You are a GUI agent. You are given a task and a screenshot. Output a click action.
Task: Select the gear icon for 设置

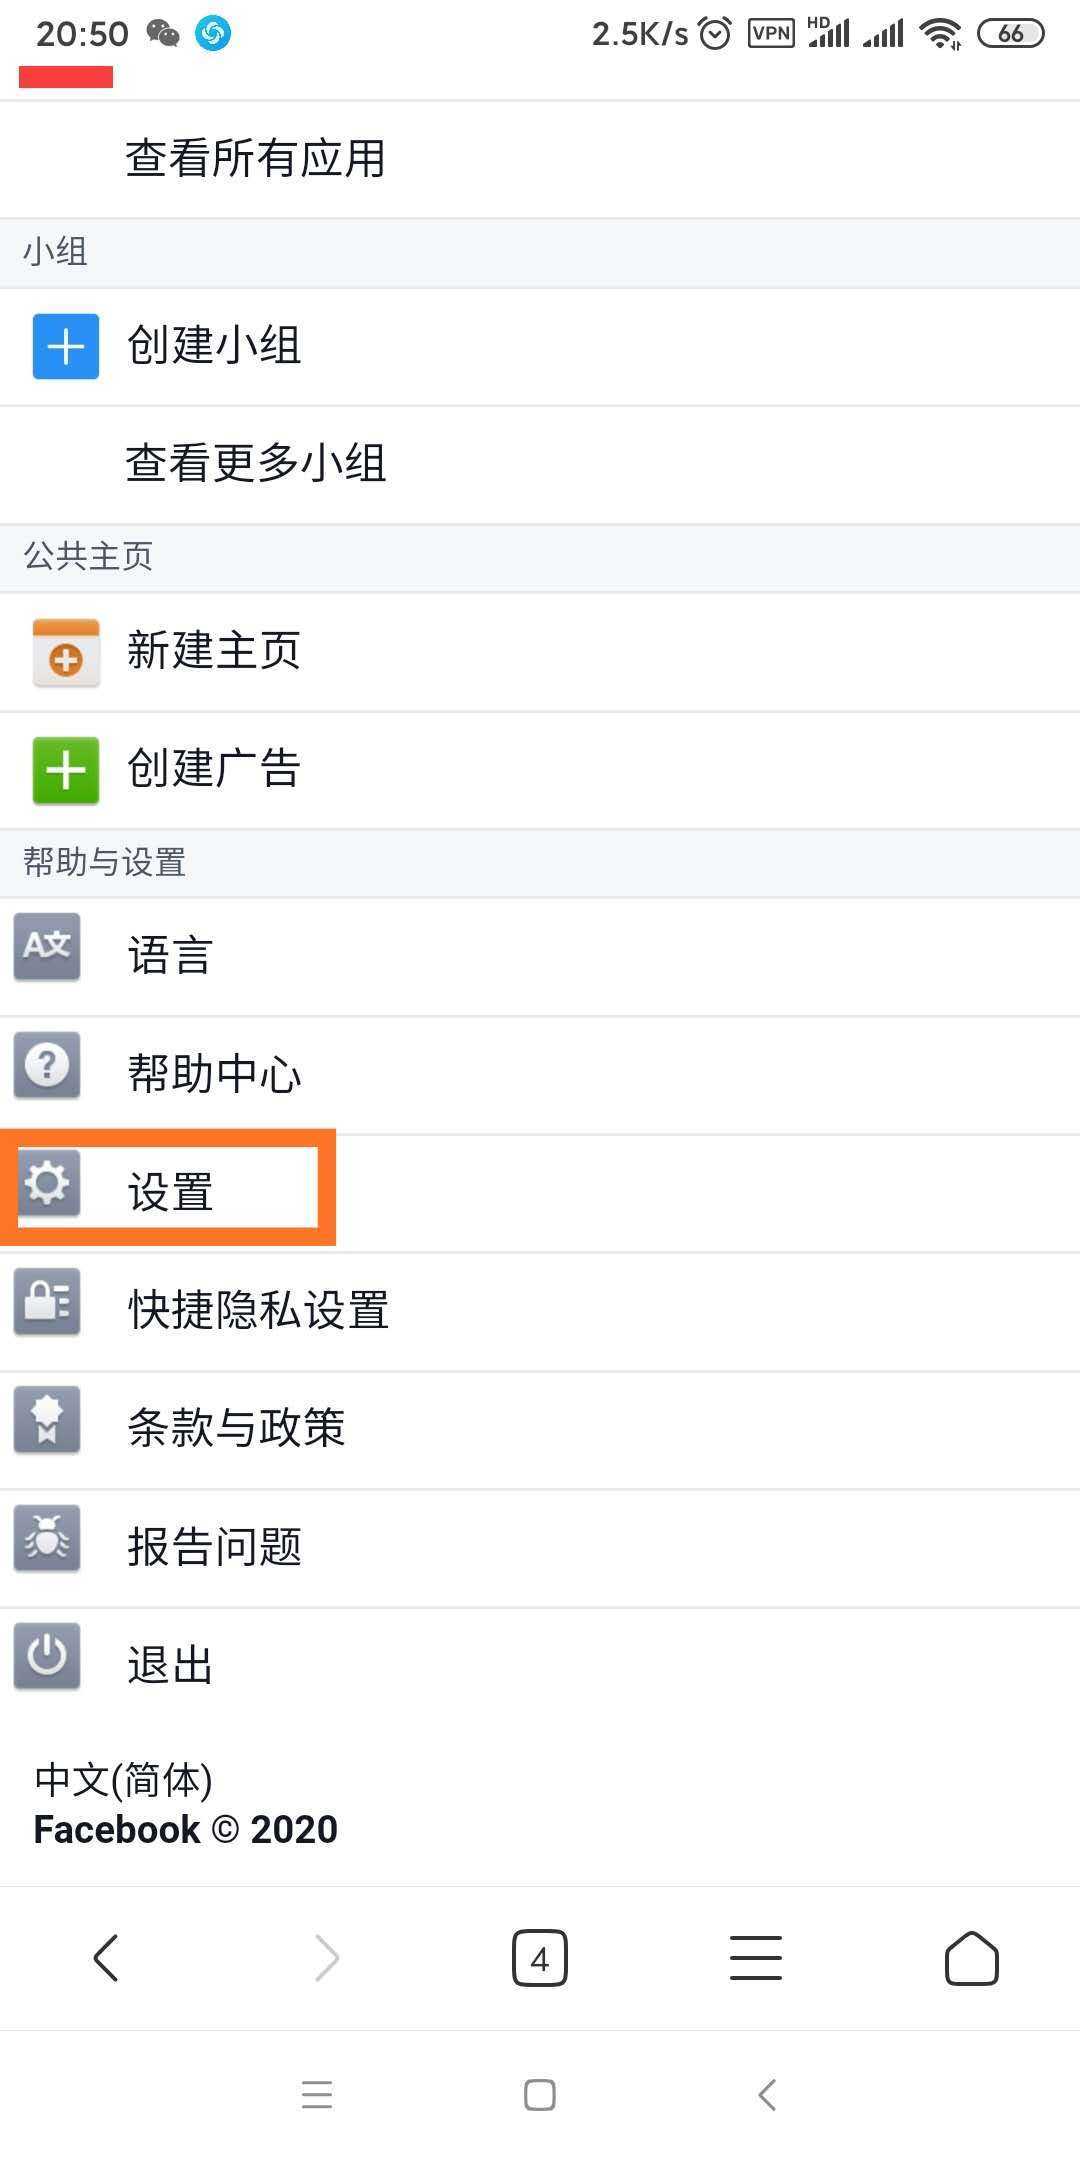(x=46, y=1183)
